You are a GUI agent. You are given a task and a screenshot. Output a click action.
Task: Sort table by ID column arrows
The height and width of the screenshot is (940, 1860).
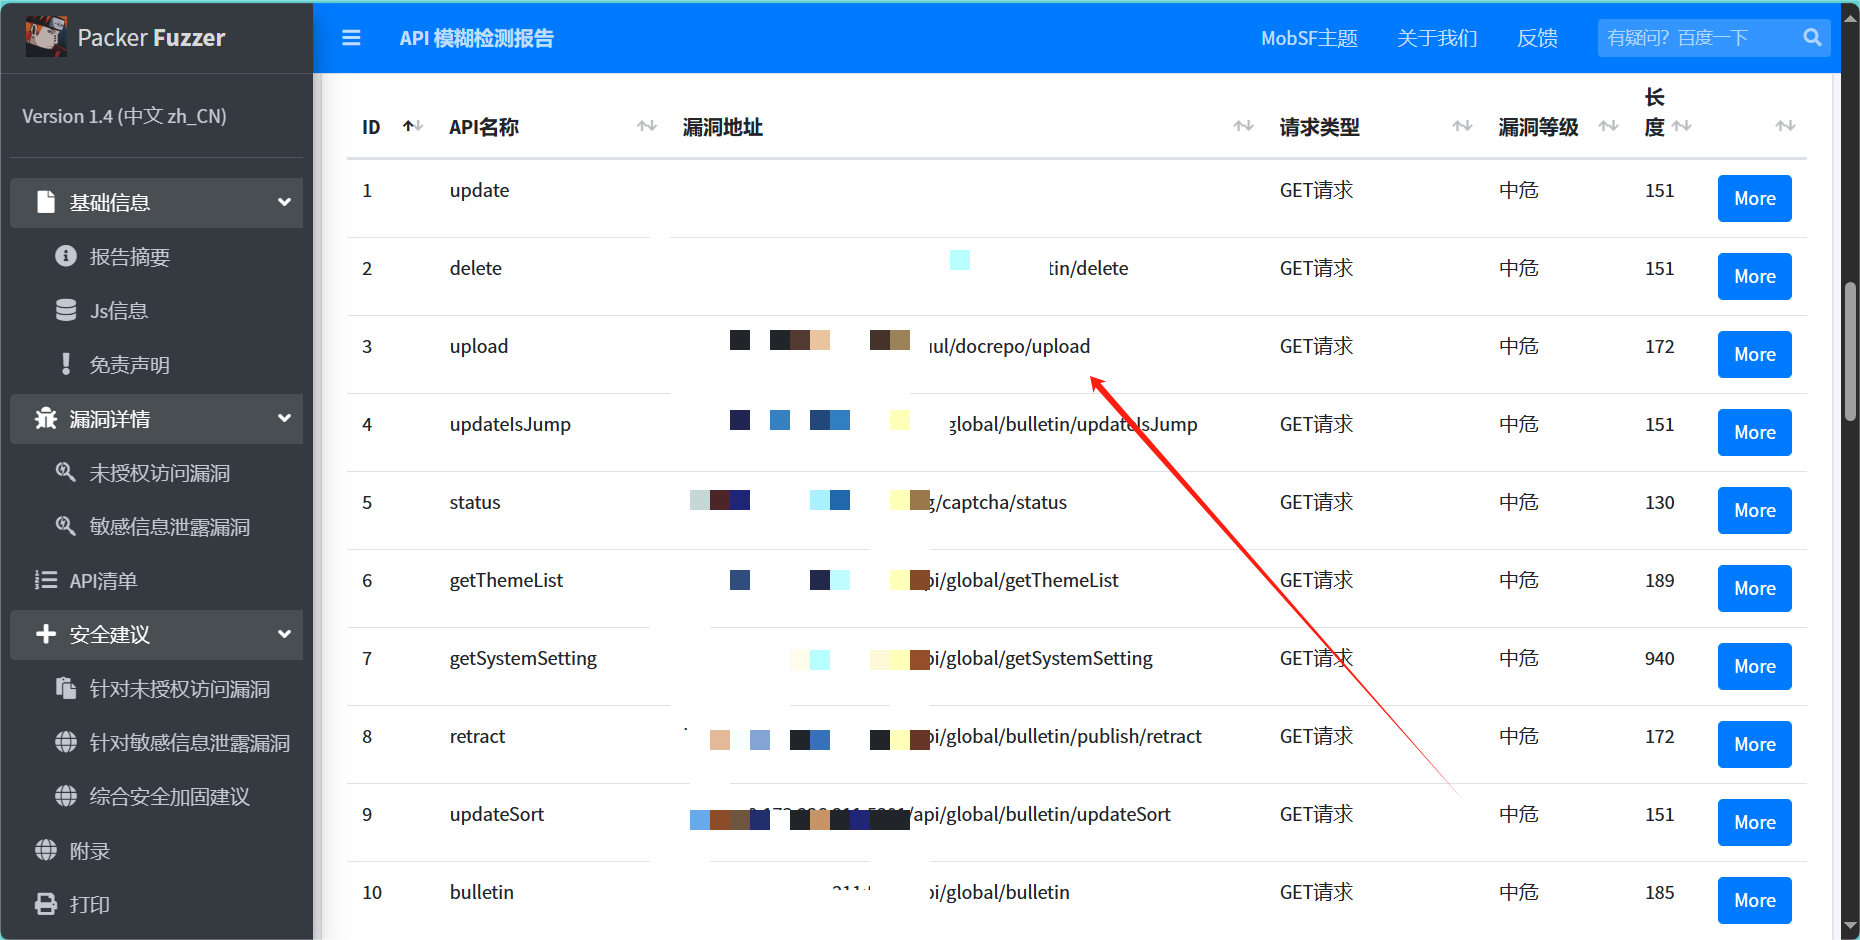[x=413, y=126]
